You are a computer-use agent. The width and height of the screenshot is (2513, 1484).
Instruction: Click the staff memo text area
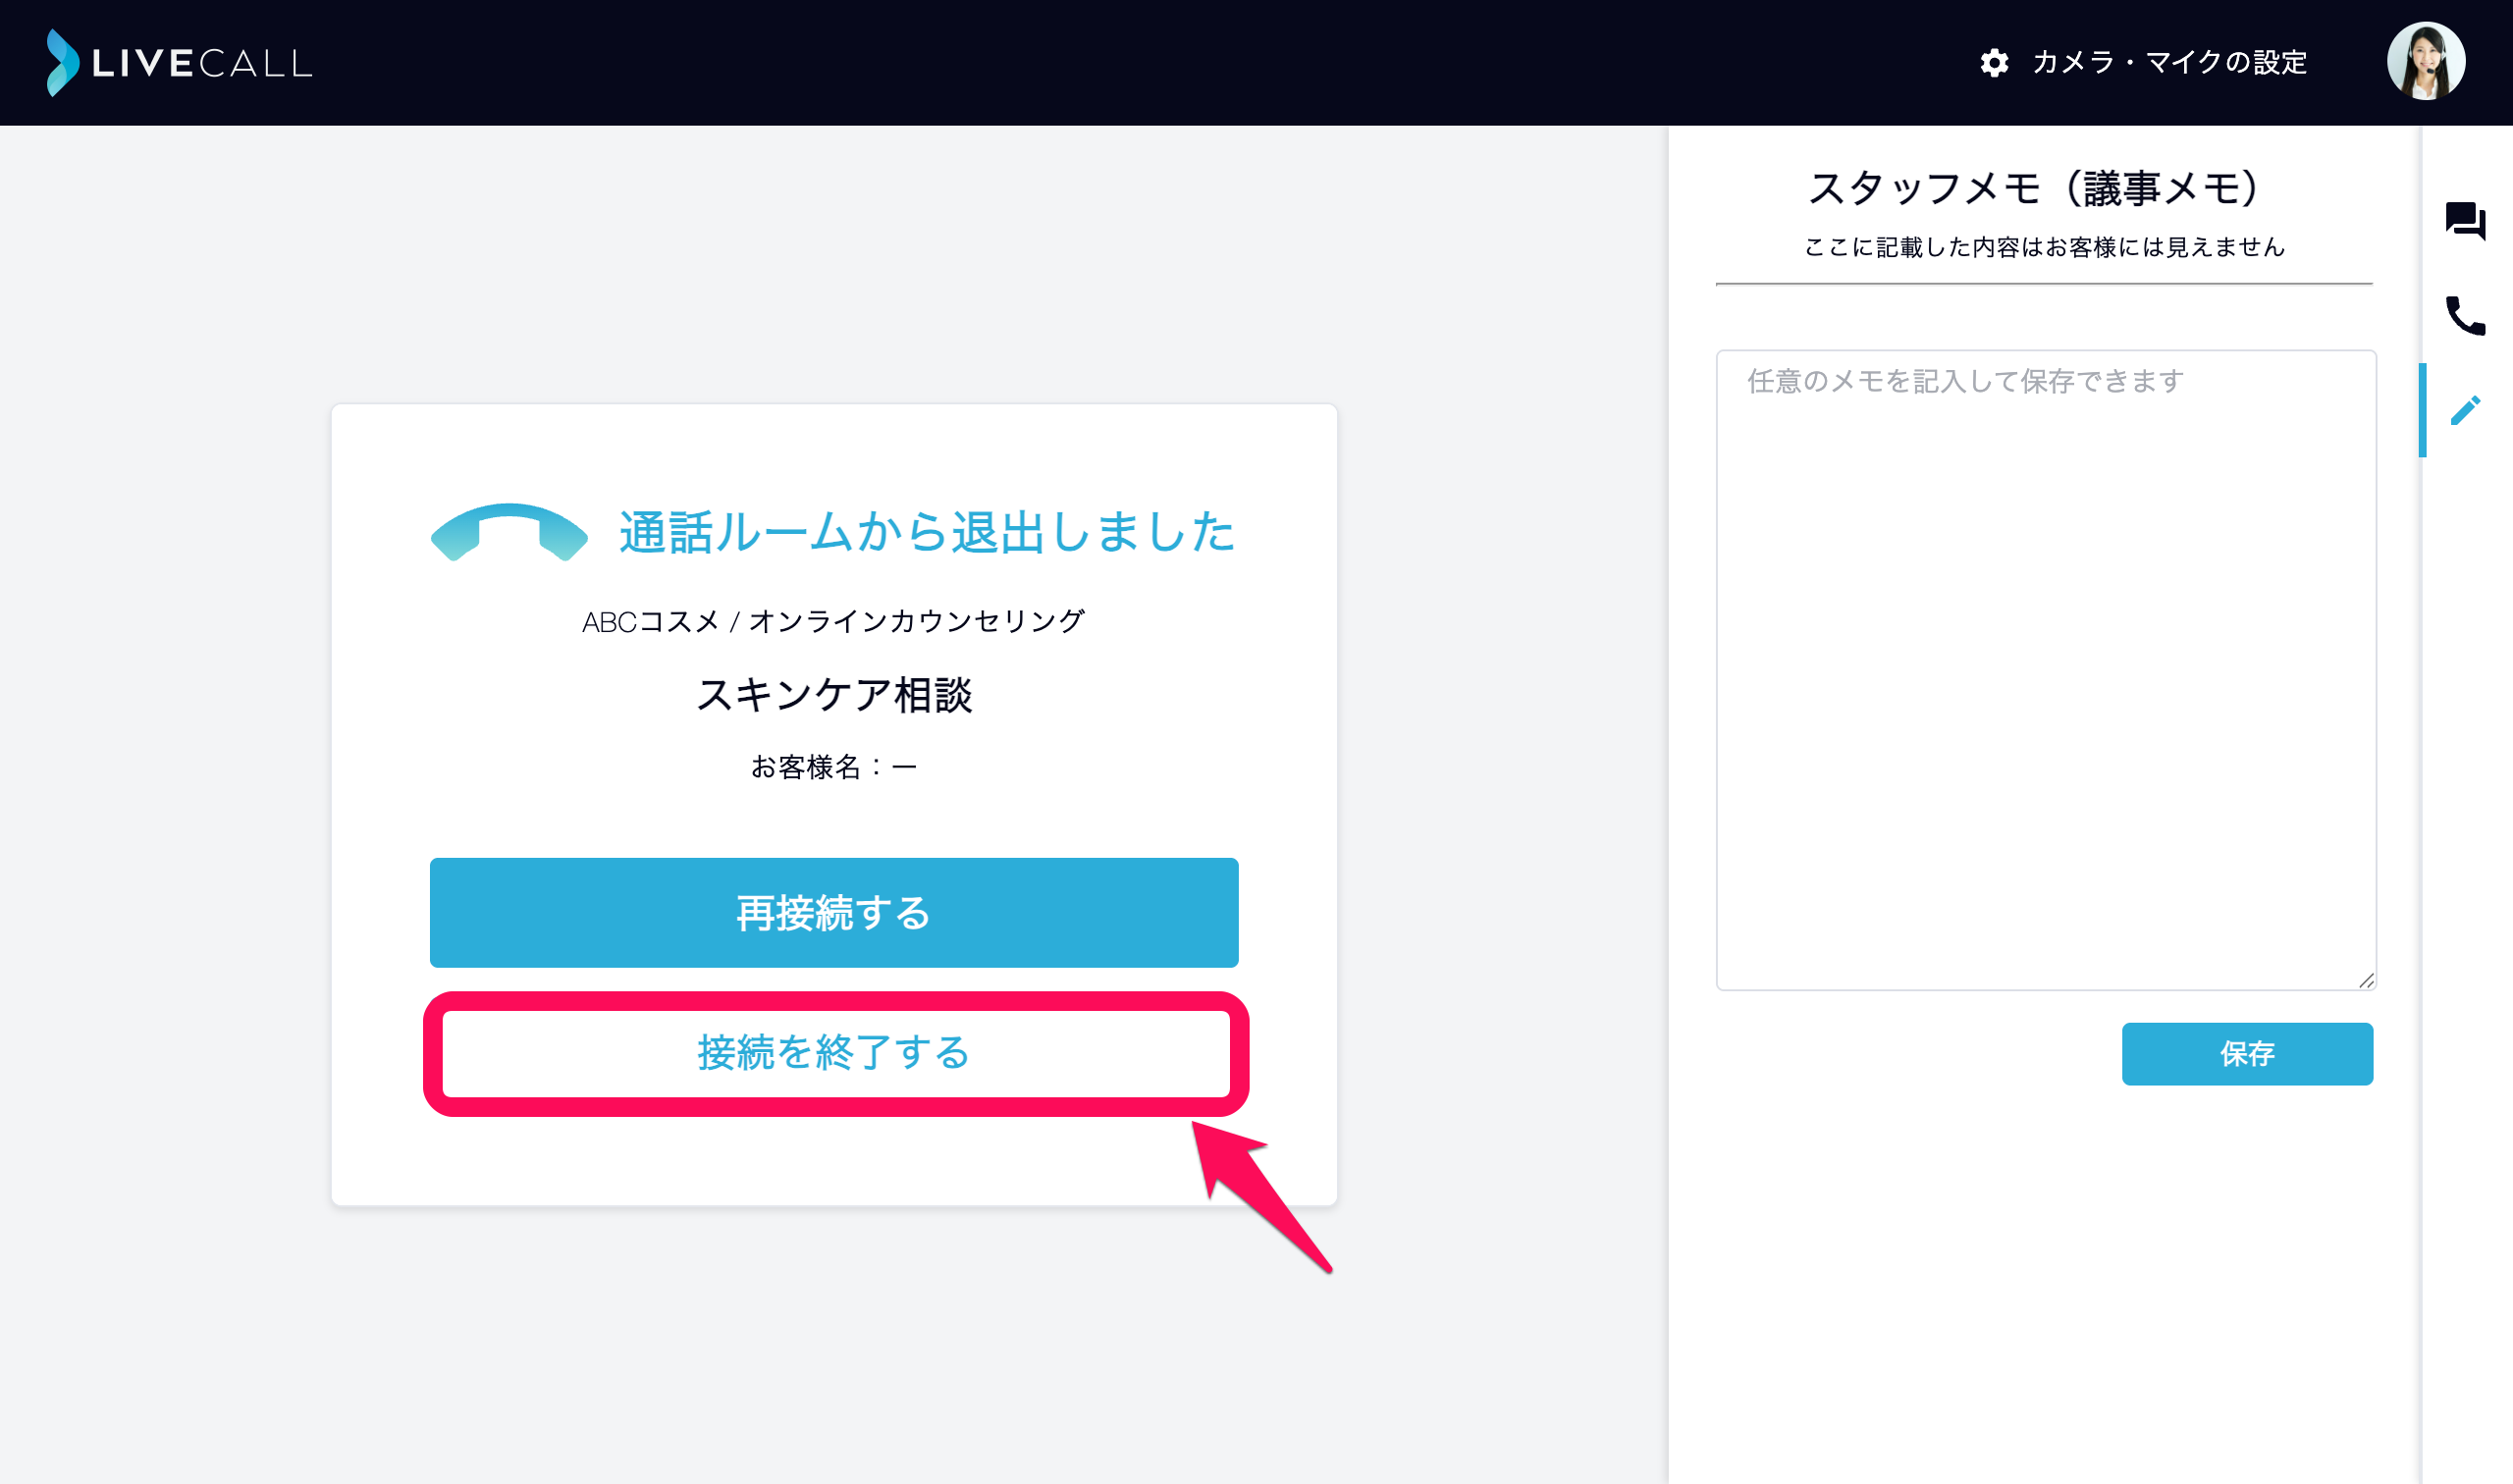[x=2046, y=670]
